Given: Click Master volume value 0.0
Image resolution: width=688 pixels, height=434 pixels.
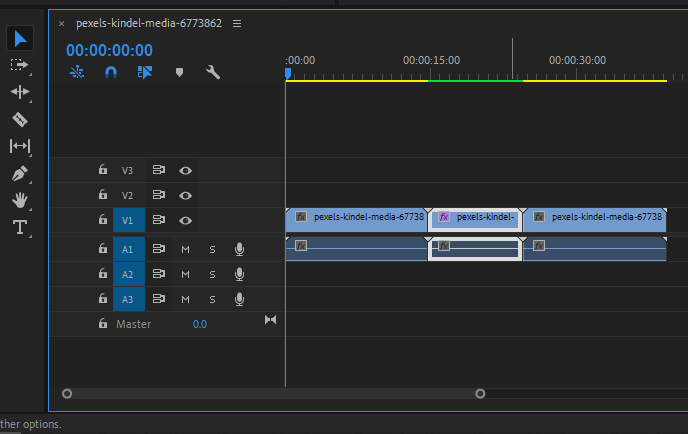Looking at the screenshot, I should tap(200, 324).
